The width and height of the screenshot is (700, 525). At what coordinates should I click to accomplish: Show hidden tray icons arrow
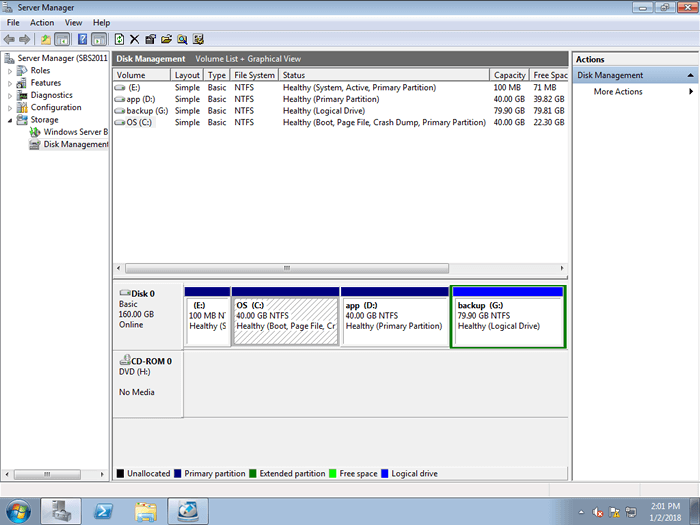581,512
